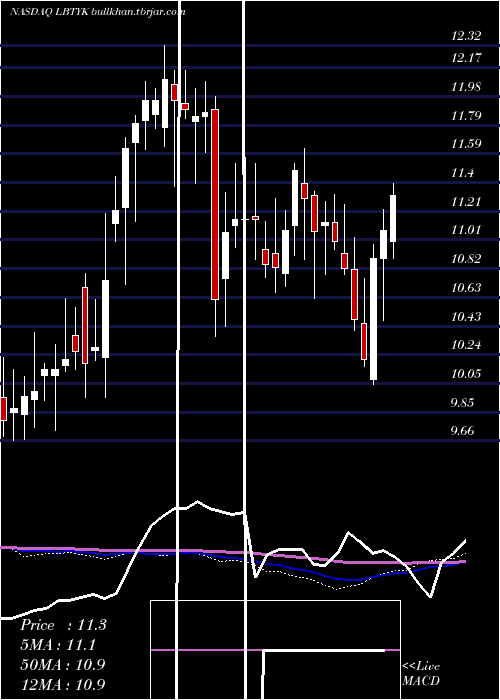The width and height of the screenshot is (500, 700).
Task: Click the 10.63 price axis label
Action: click(466, 288)
